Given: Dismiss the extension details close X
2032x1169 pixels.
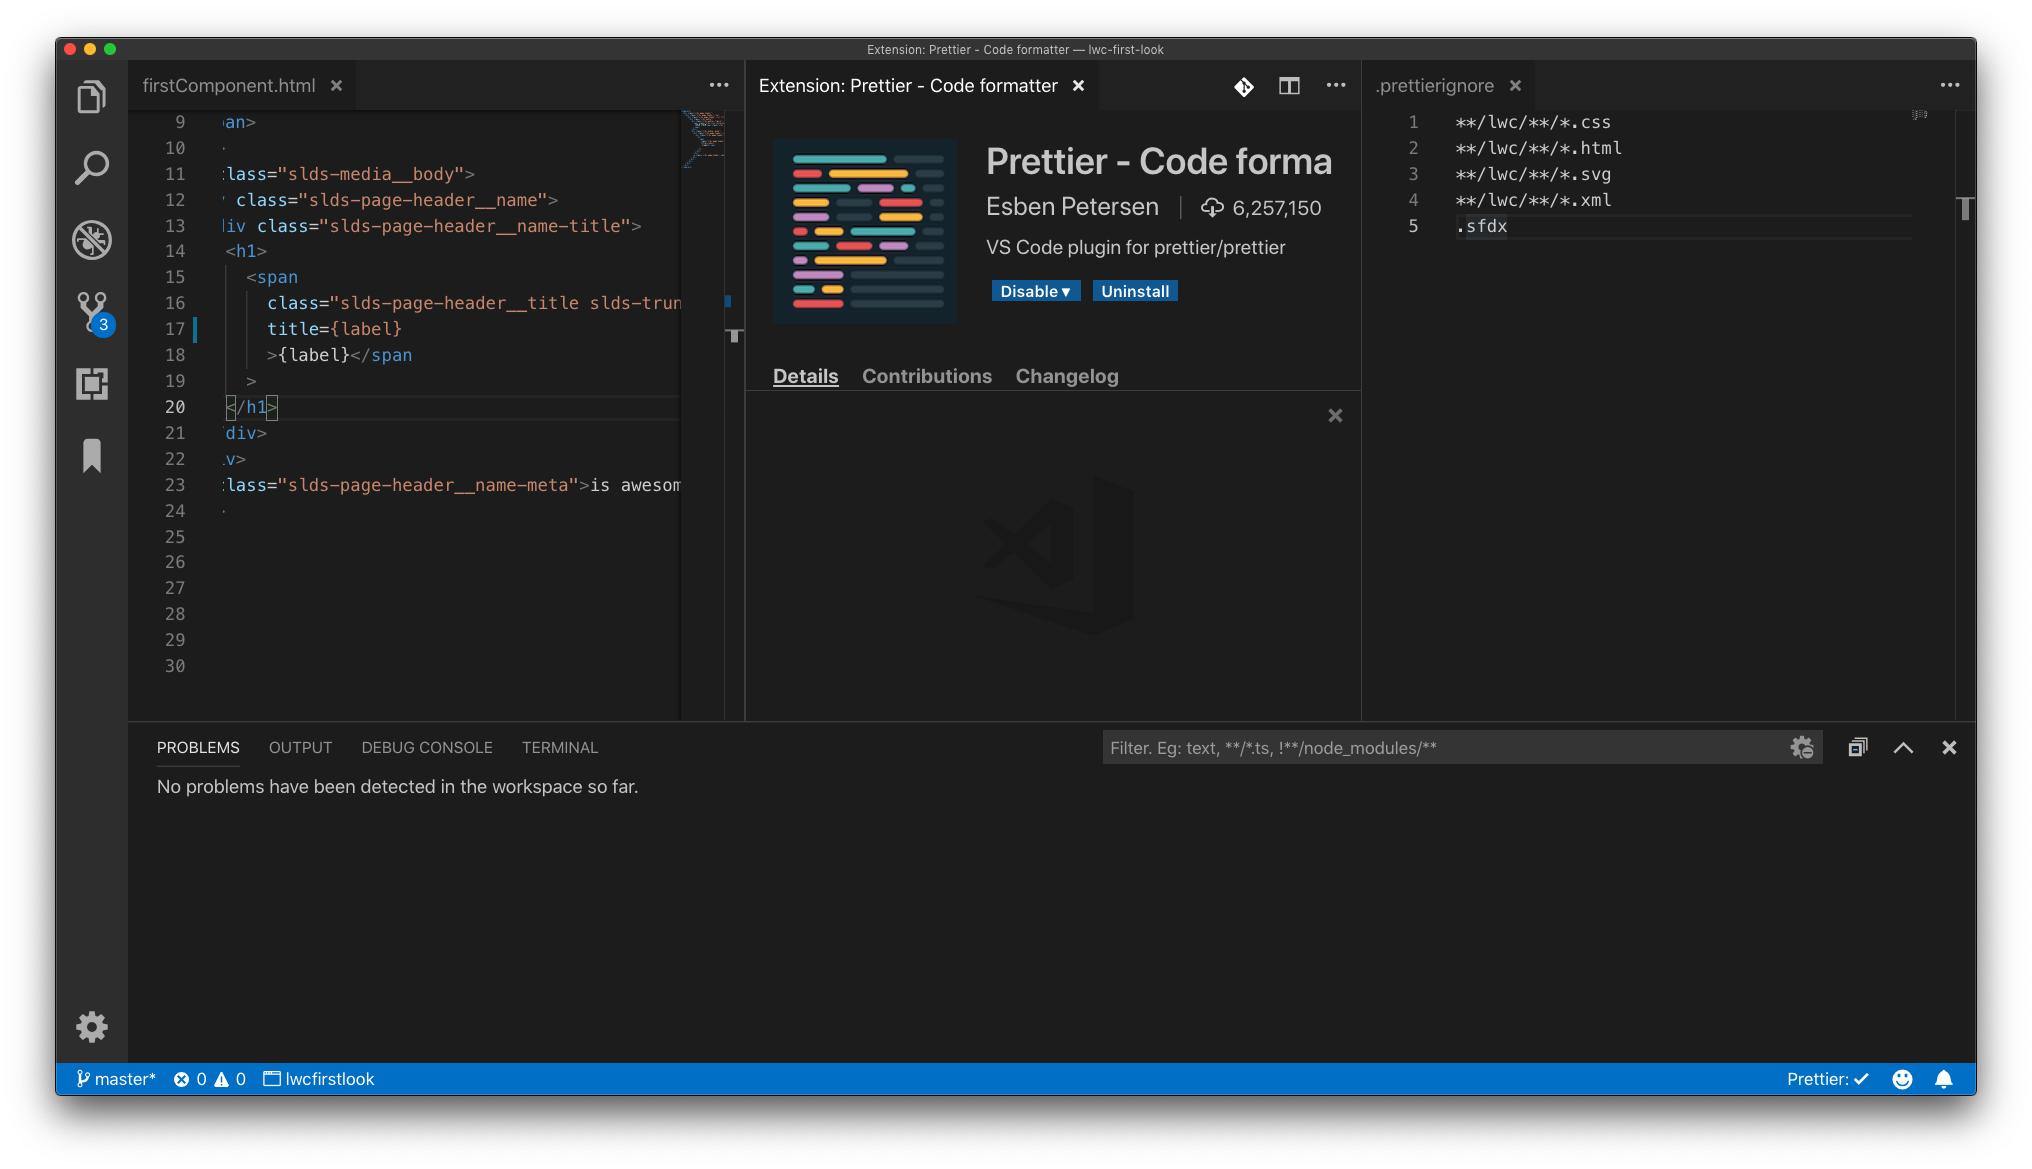Looking at the screenshot, I should (x=1335, y=416).
